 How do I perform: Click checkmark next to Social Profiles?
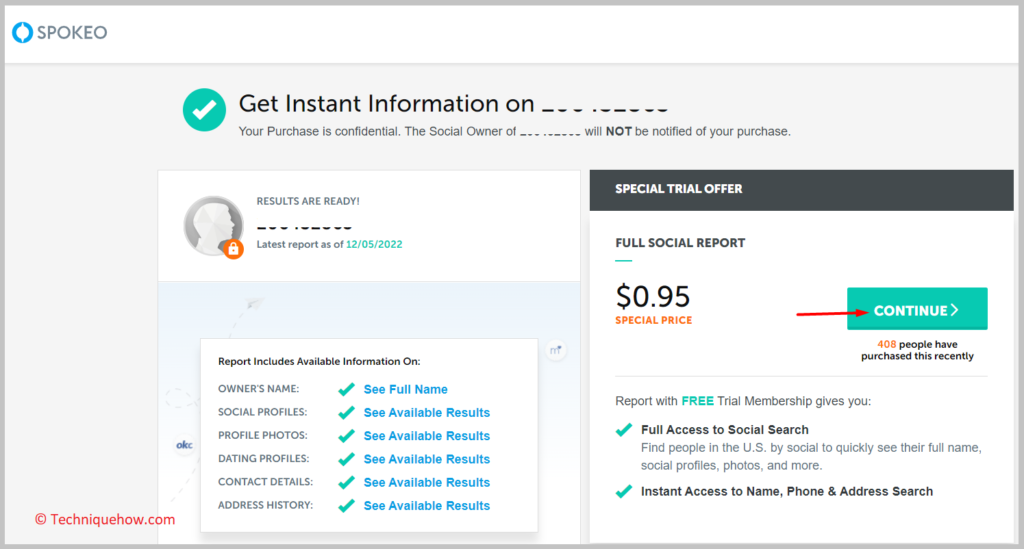click(x=347, y=413)
